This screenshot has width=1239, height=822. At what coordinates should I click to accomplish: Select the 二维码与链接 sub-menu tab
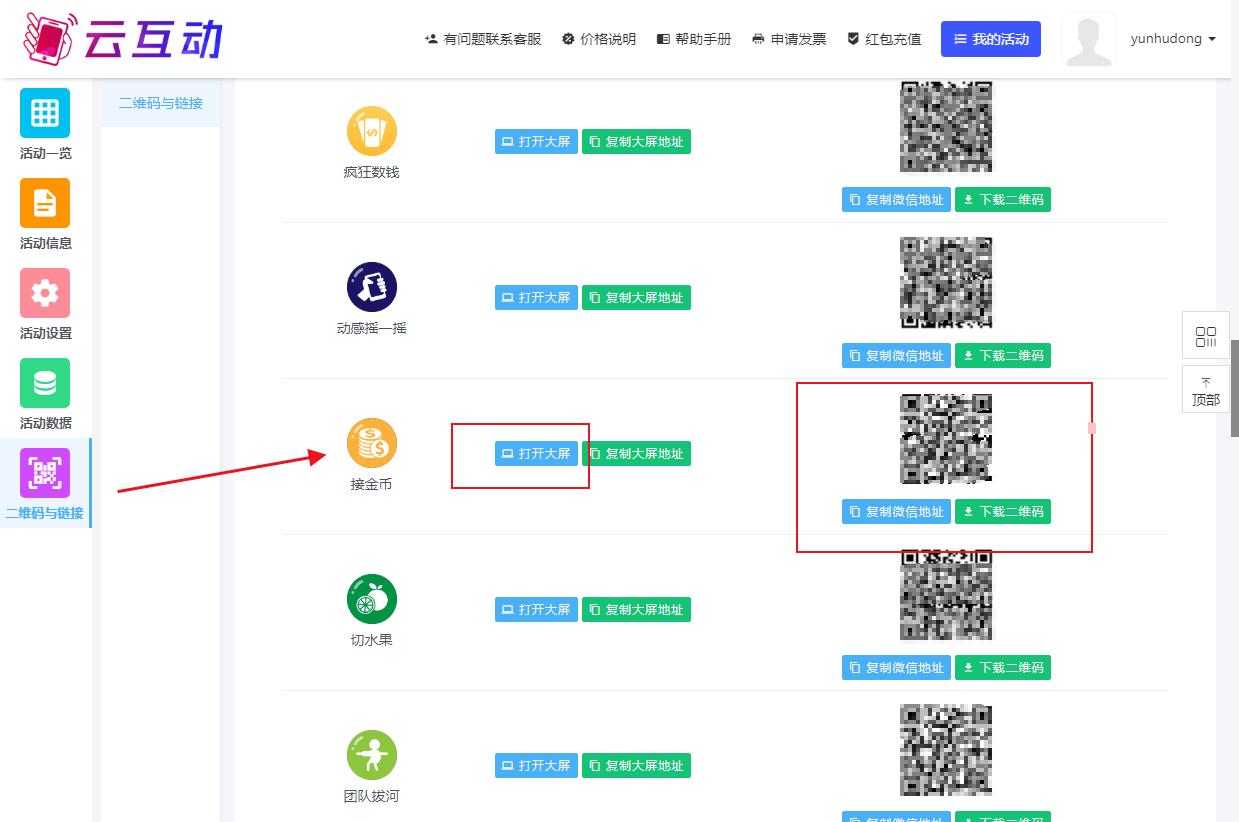coord(161,103)
